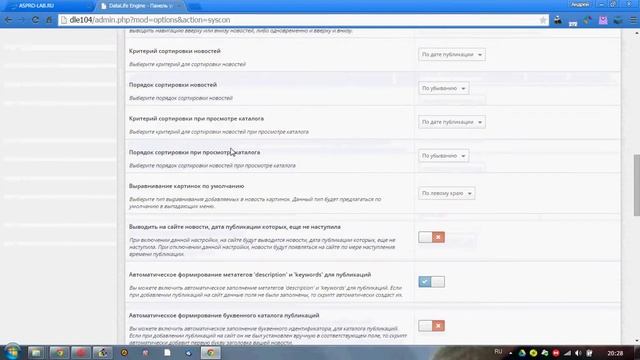The image size is (640, 360).
Task: Click inside the address bar showing dle104/admin.php
Action: [x=302, y=20]
